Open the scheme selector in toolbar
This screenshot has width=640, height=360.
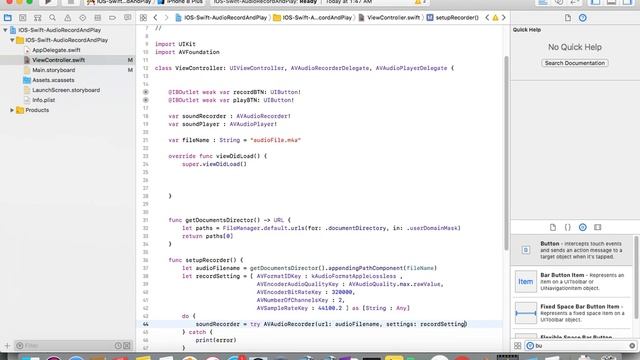click(118, 2)
